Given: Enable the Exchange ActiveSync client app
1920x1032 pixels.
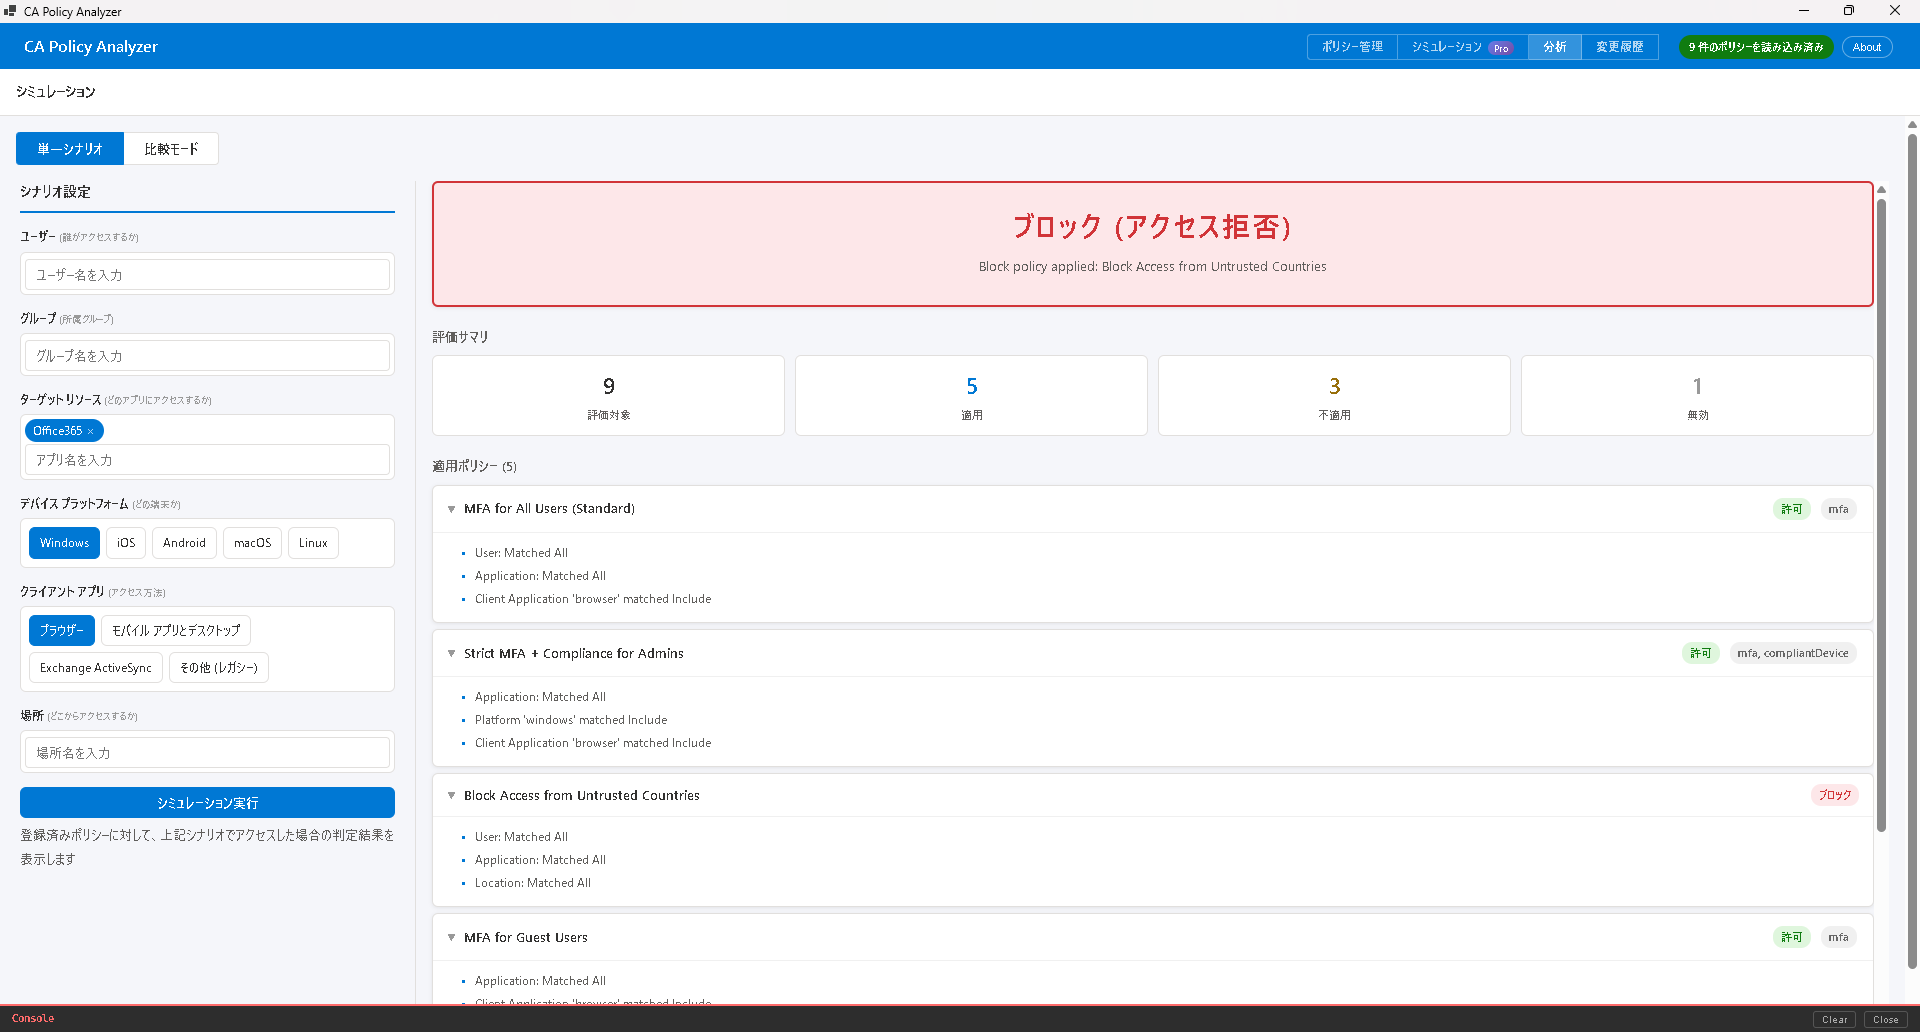Looking at the screenshot, I should [96, 668].
